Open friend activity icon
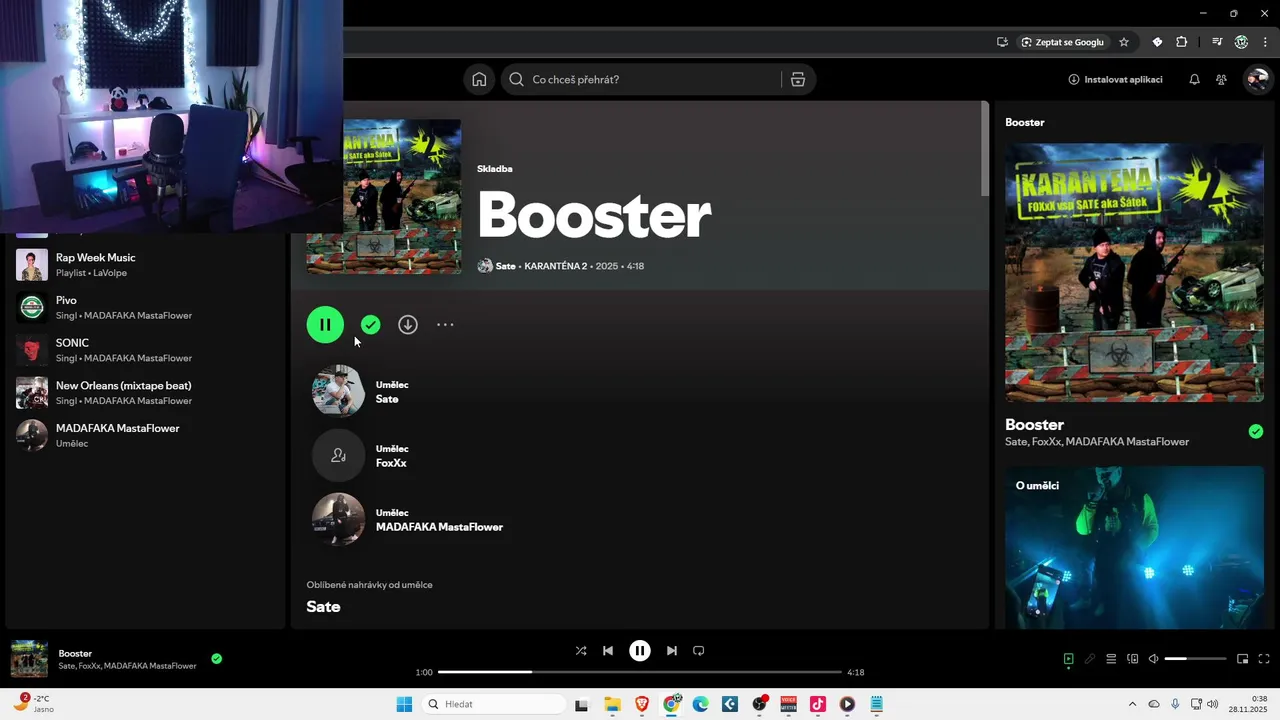 pos(1221,79)
